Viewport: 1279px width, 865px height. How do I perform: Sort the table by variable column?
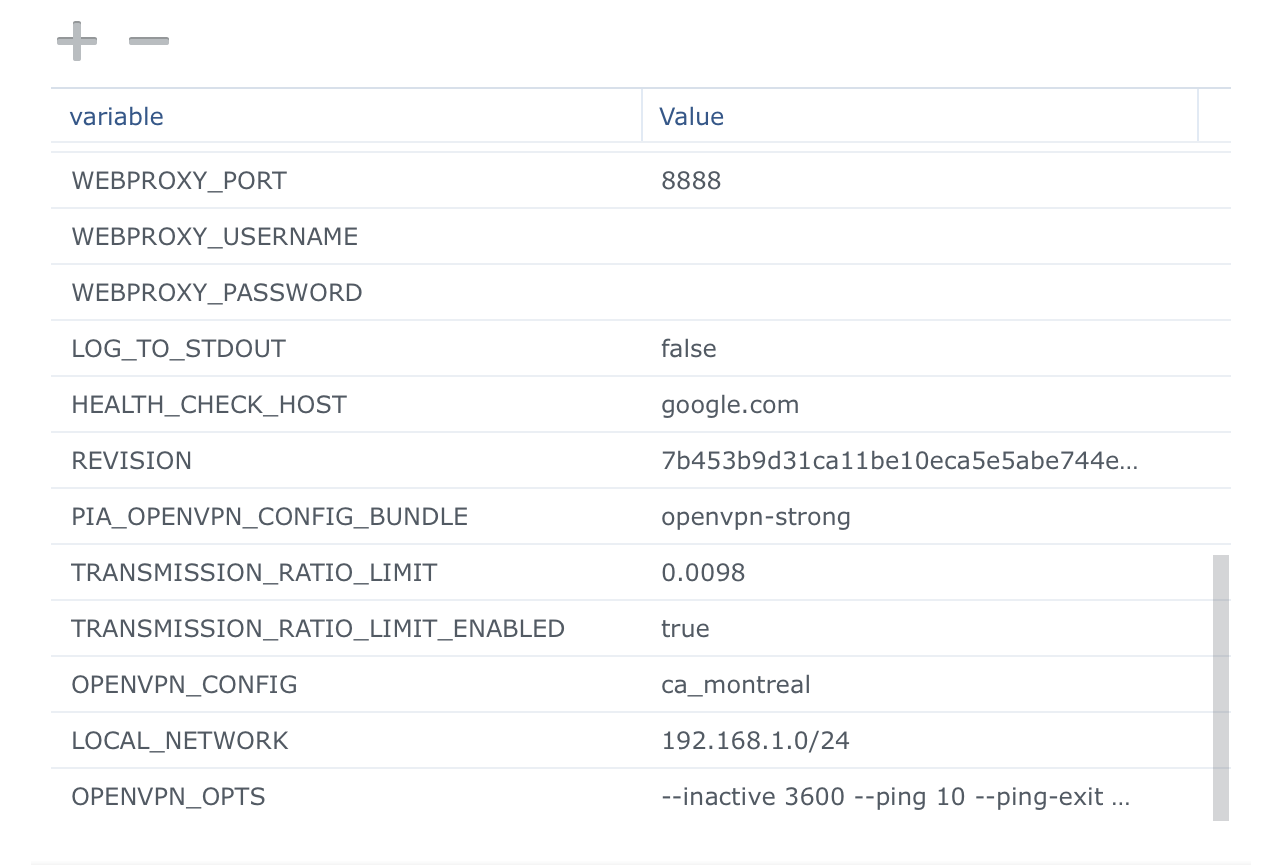(116, 116)
